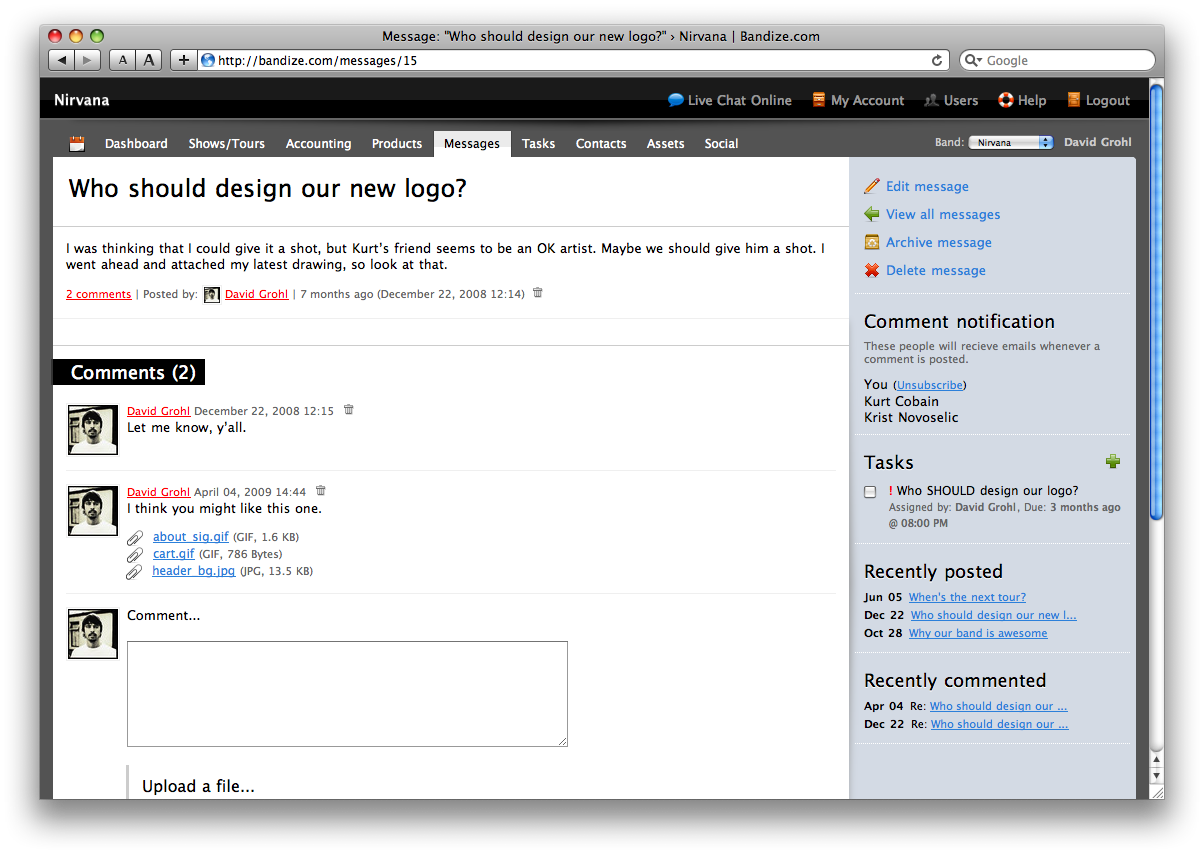Click the small avatar beside Posted by
Image resolution: width=1204 pixels, height=854 pixels.
(x=212, y=294)
